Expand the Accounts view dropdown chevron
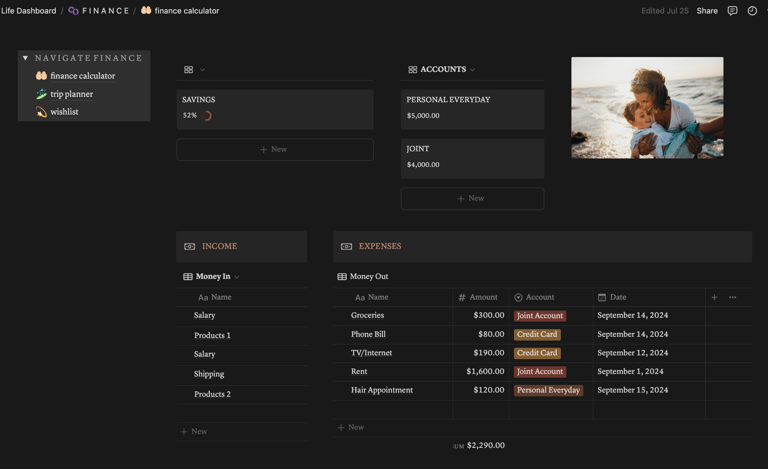Screen dimensions: 768x469 472,70
